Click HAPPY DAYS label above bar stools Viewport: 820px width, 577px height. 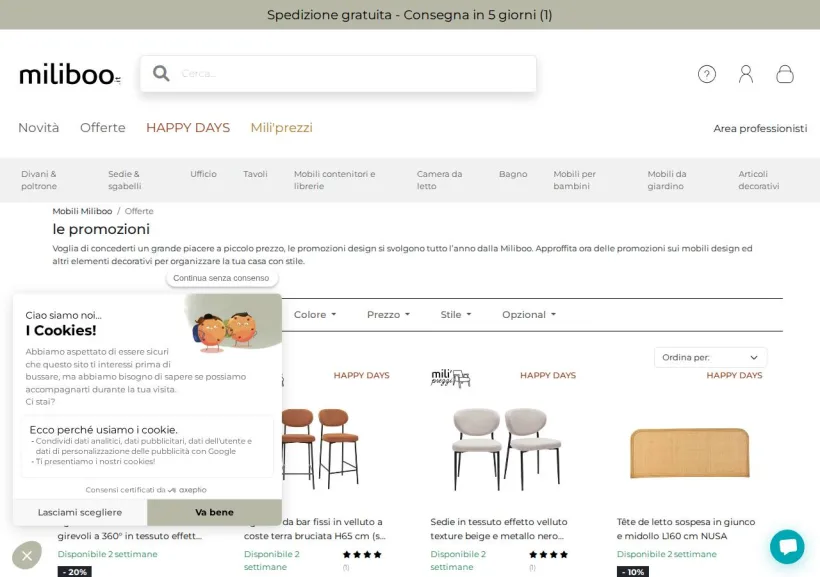coord(361,375)
